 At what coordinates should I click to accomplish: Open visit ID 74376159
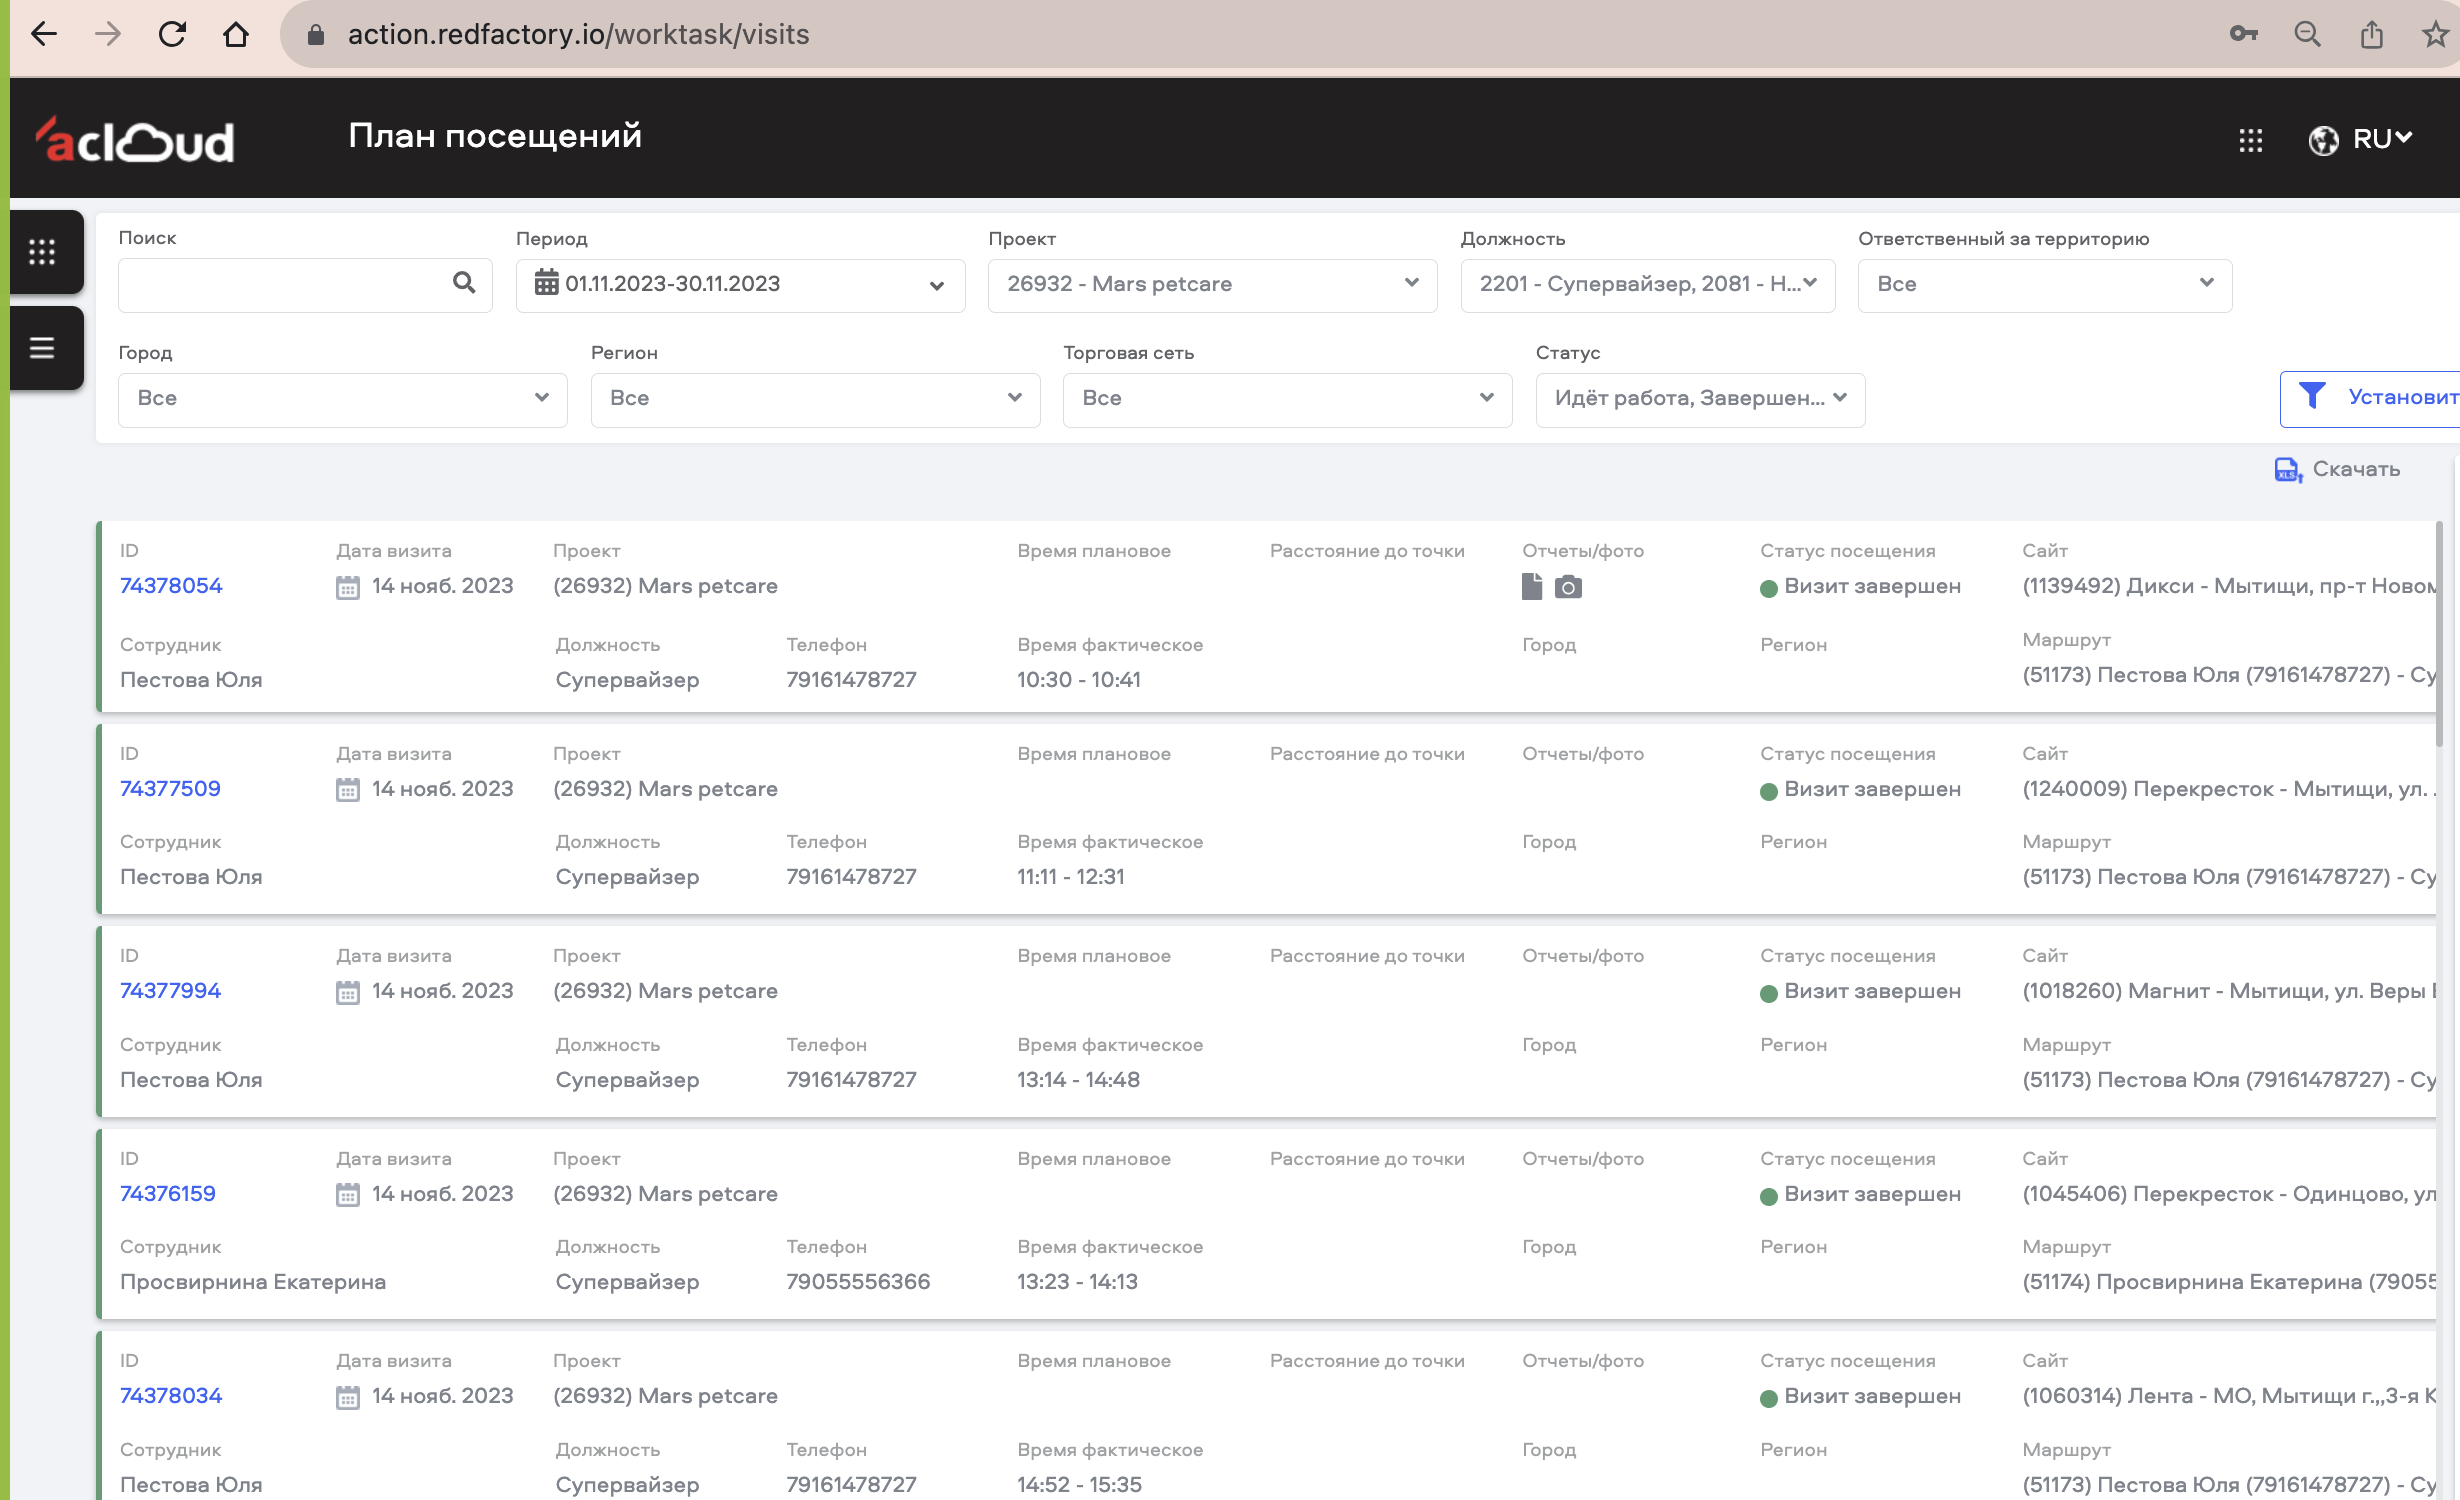[168, 1194]
